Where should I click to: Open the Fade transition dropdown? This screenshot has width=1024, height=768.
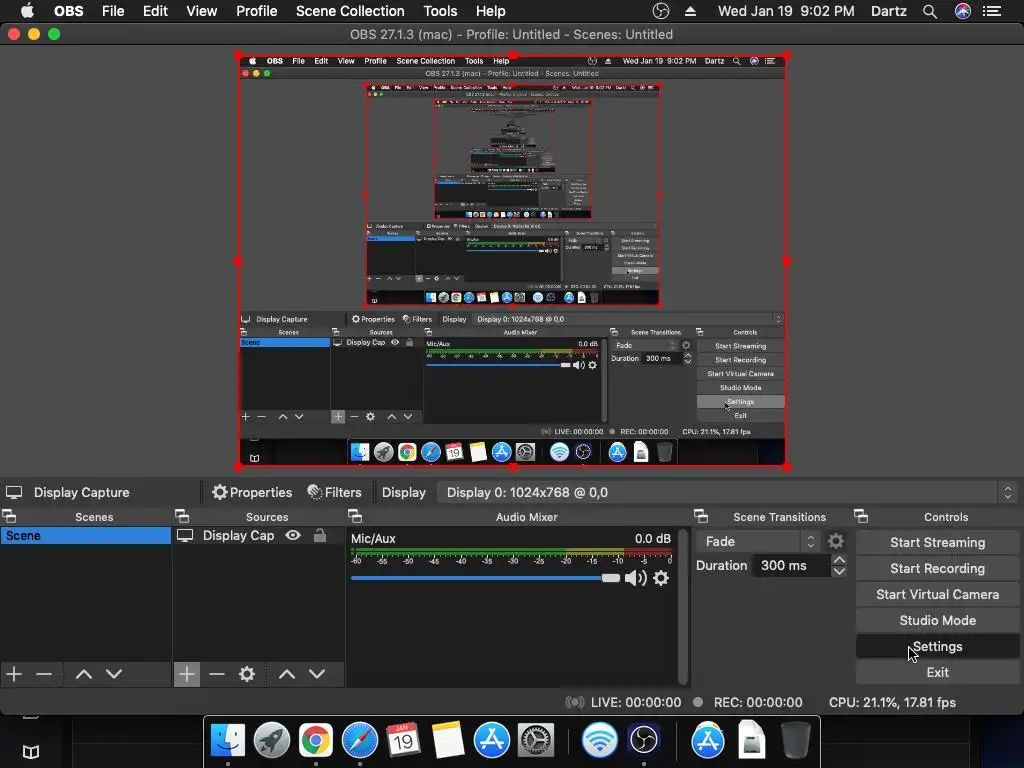pos(758,541)
